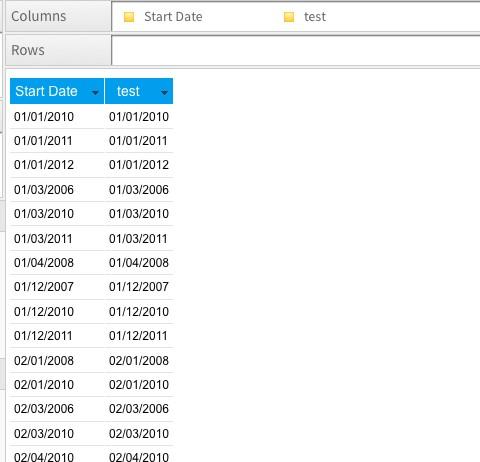
Task: Click the yellow icon beside test field
Action: 289,17
